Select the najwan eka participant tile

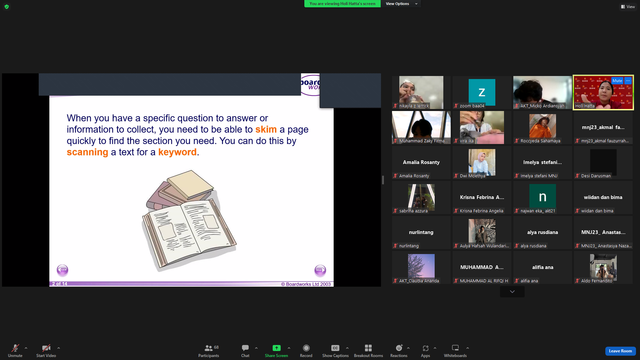542,198
